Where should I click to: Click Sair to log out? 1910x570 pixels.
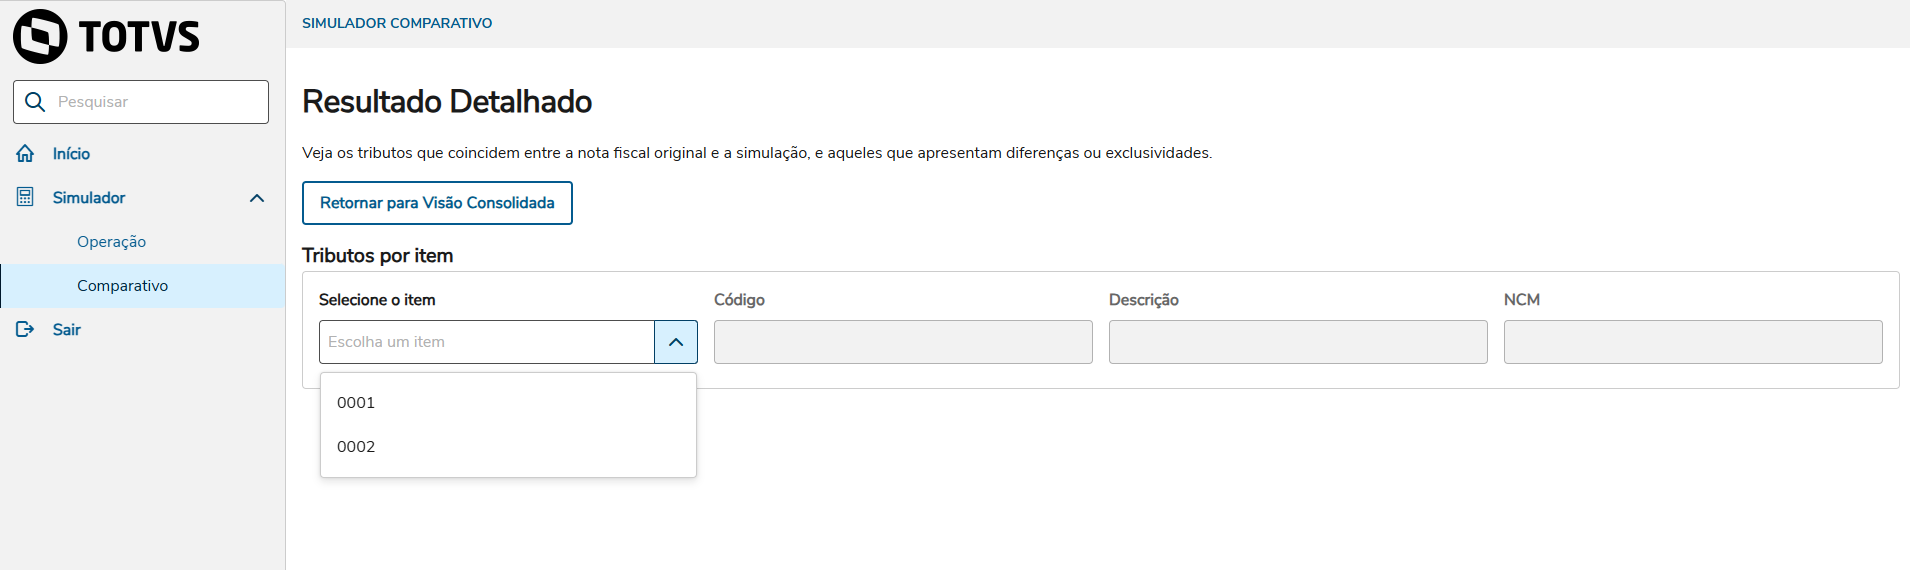(x=67, y=330)
